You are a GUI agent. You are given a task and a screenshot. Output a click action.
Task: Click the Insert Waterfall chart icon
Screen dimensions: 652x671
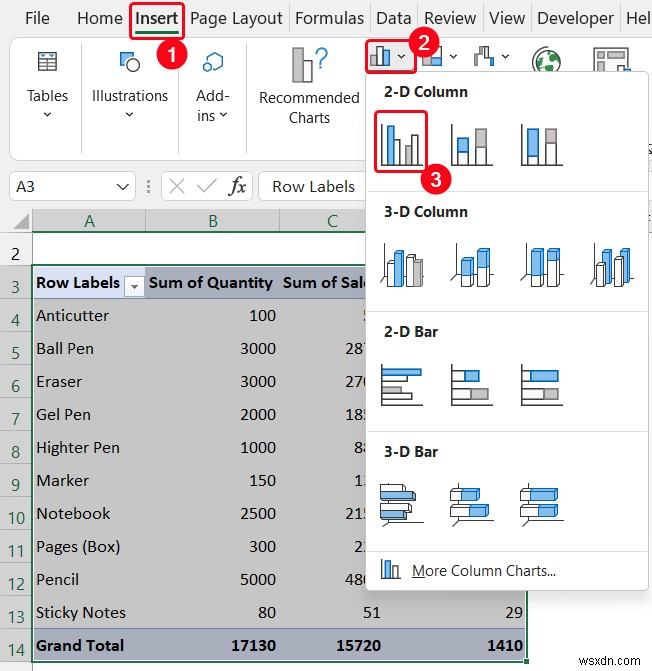pos(484,56)
